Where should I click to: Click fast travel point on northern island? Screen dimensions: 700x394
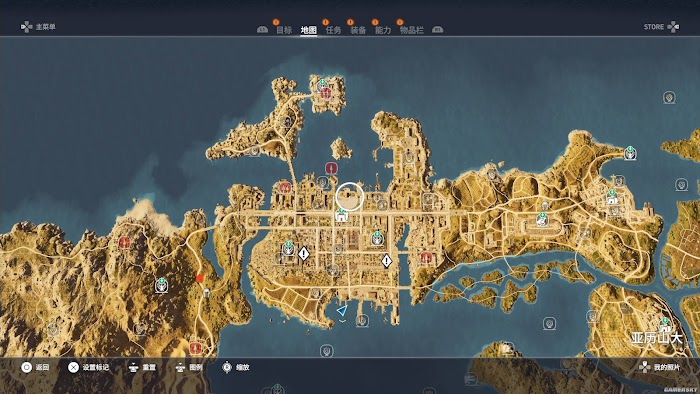coord(323,83)
